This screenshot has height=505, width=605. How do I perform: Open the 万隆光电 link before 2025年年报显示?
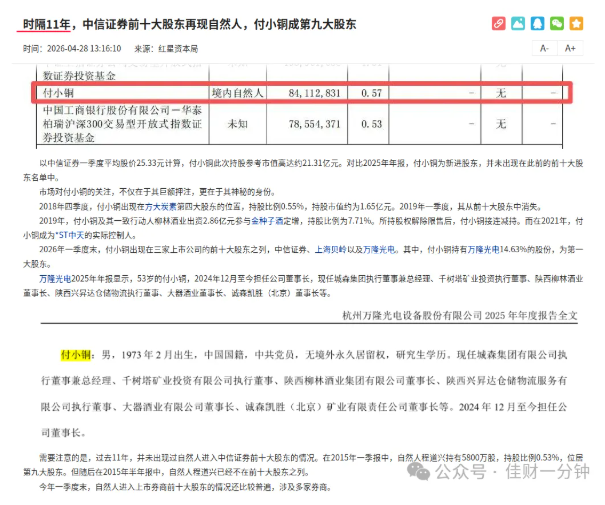tap(55, 279)
